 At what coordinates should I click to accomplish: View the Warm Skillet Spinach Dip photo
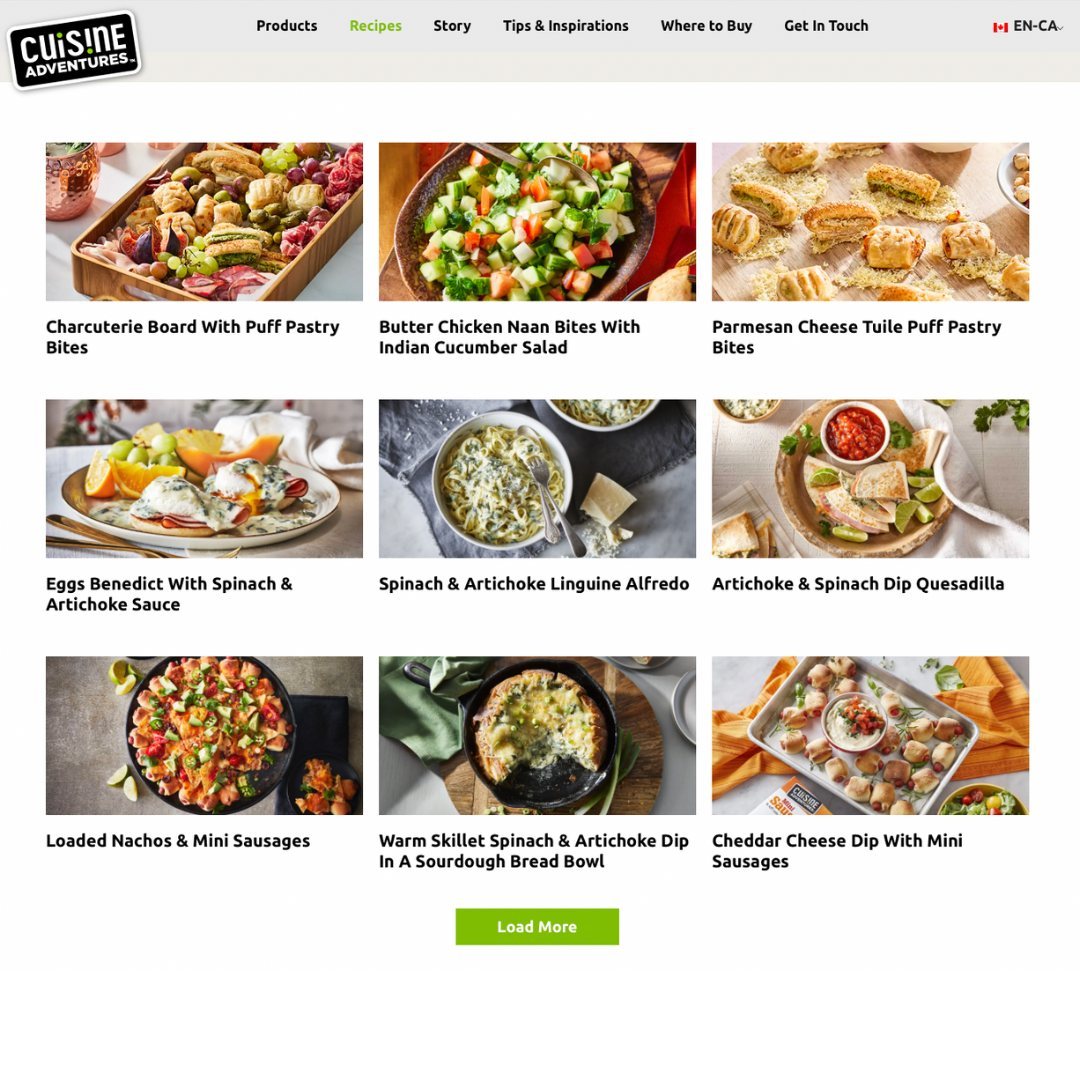tap(537, 736)
